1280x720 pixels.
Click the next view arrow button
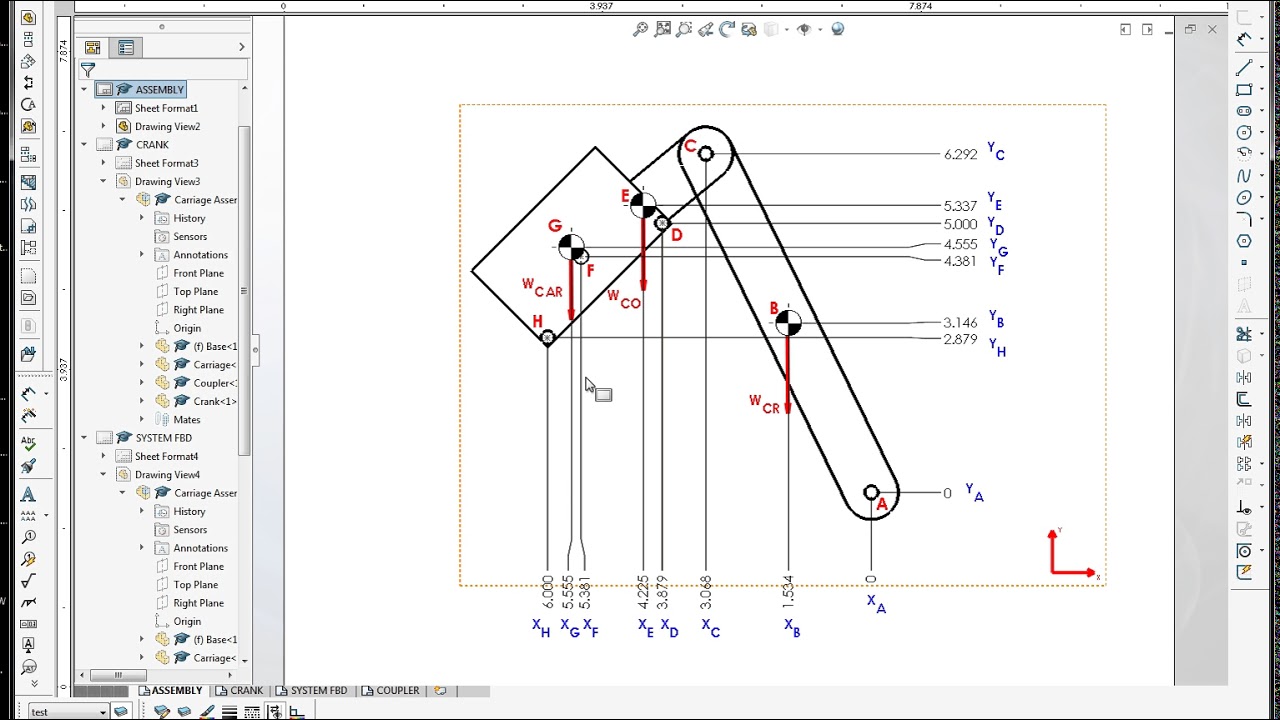(x=1147, y=30)
